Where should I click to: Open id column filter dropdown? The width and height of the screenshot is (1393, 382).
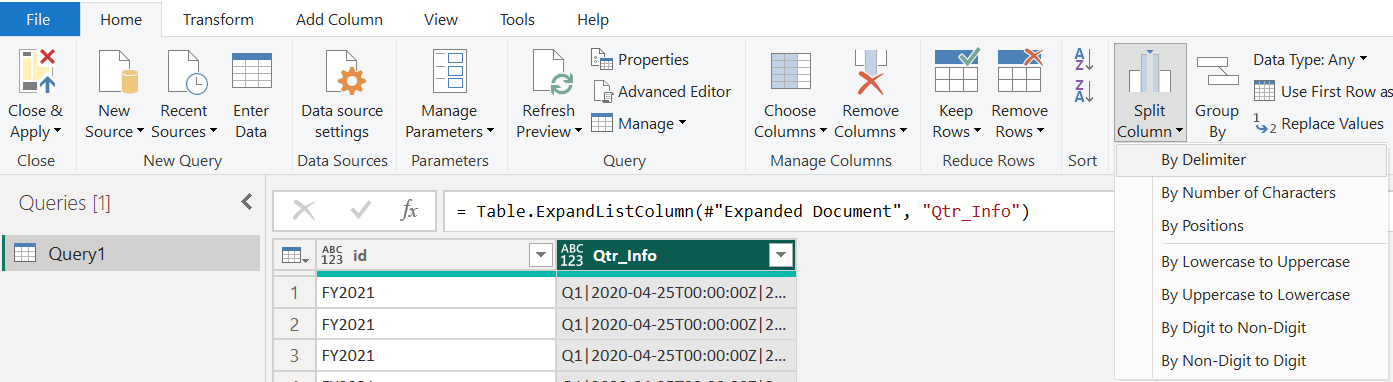pos(541,256)
